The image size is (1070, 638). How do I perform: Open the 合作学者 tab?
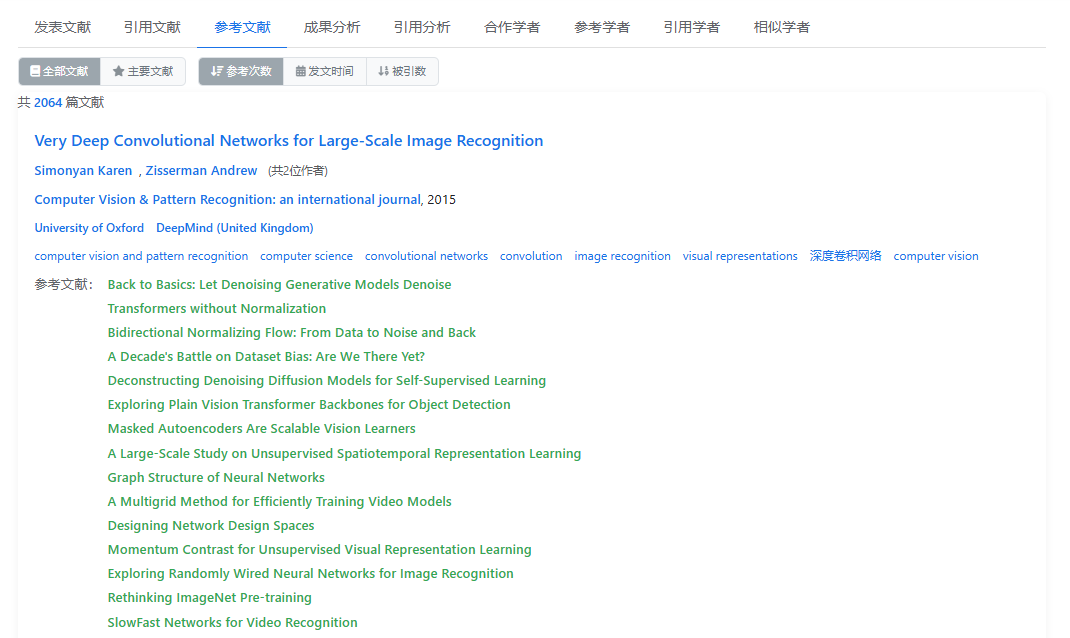click(512, 27)
